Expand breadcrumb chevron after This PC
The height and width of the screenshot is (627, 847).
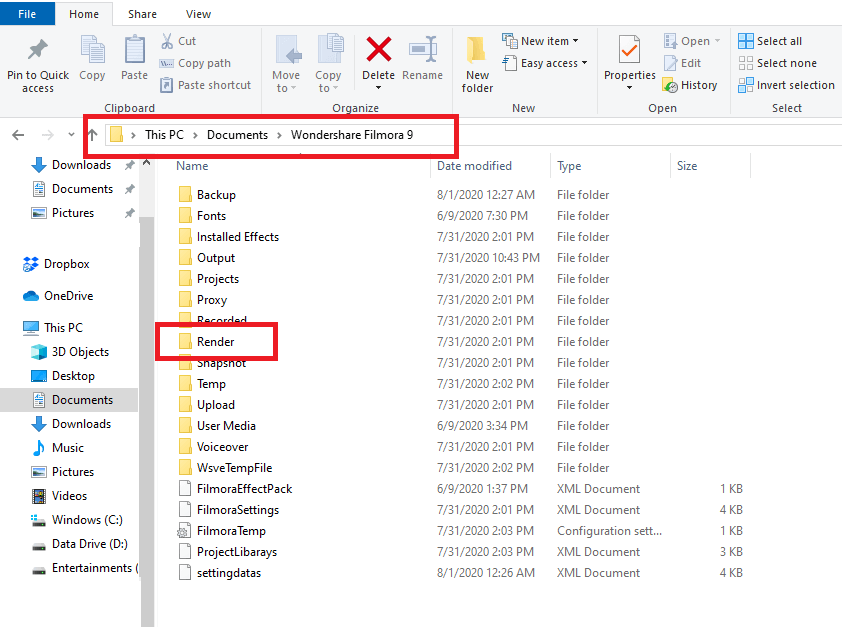click(196, 135)
